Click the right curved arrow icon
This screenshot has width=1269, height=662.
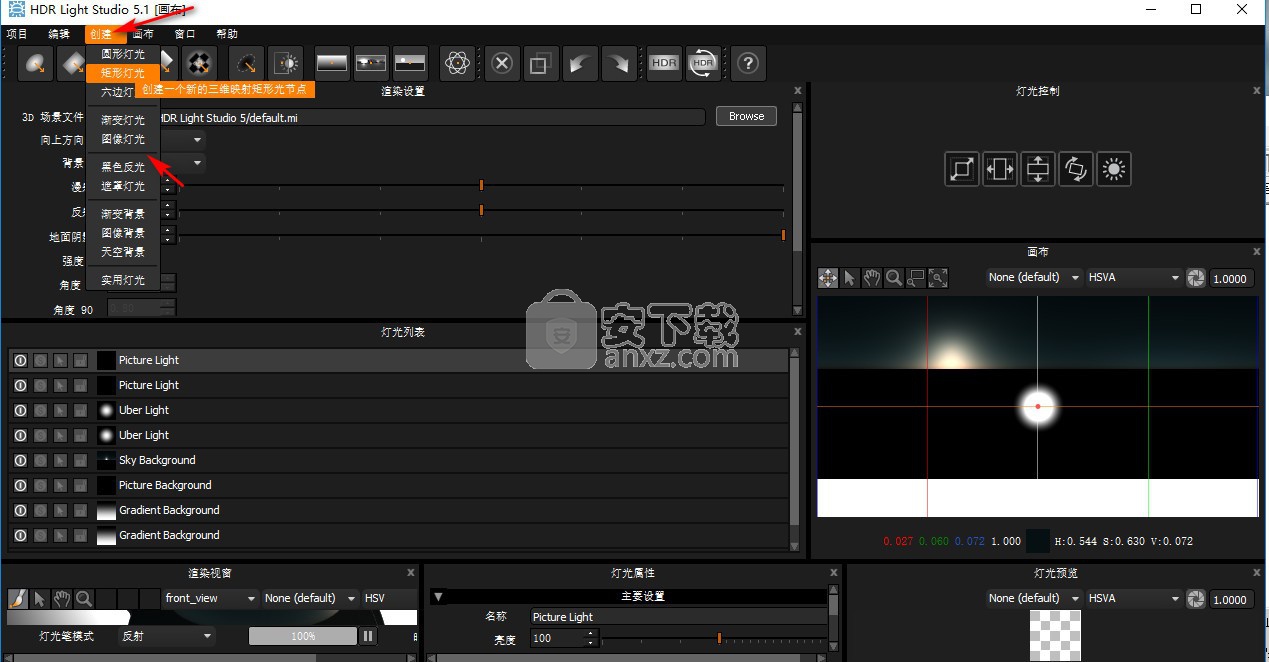619,63
